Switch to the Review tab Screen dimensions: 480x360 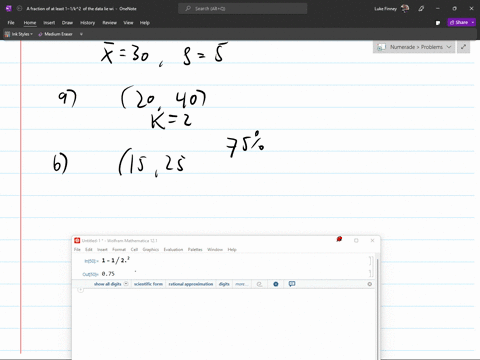click(109, 23)
